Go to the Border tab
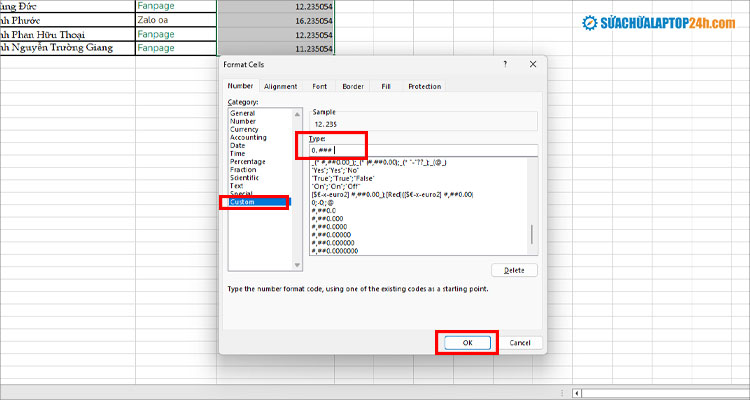The width and height of the screenshot is (750, 400). [x=352, y=87]
